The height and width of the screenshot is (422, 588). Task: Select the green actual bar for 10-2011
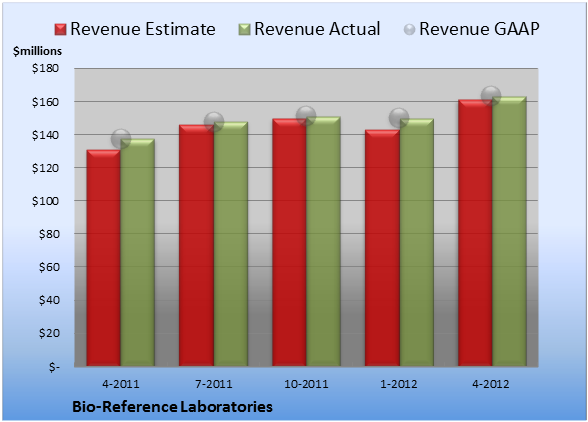tap(324, 242)
